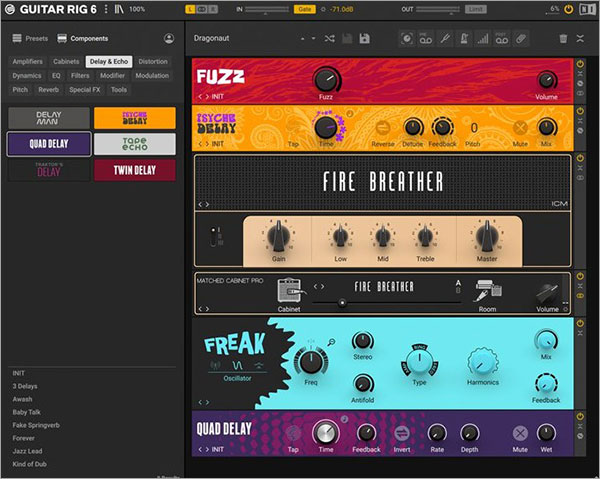The height and width of the screenshot is (479, 600).
Task: Click the trash delete rack icon
Action: pyautogui.click(x=563, y=39)
